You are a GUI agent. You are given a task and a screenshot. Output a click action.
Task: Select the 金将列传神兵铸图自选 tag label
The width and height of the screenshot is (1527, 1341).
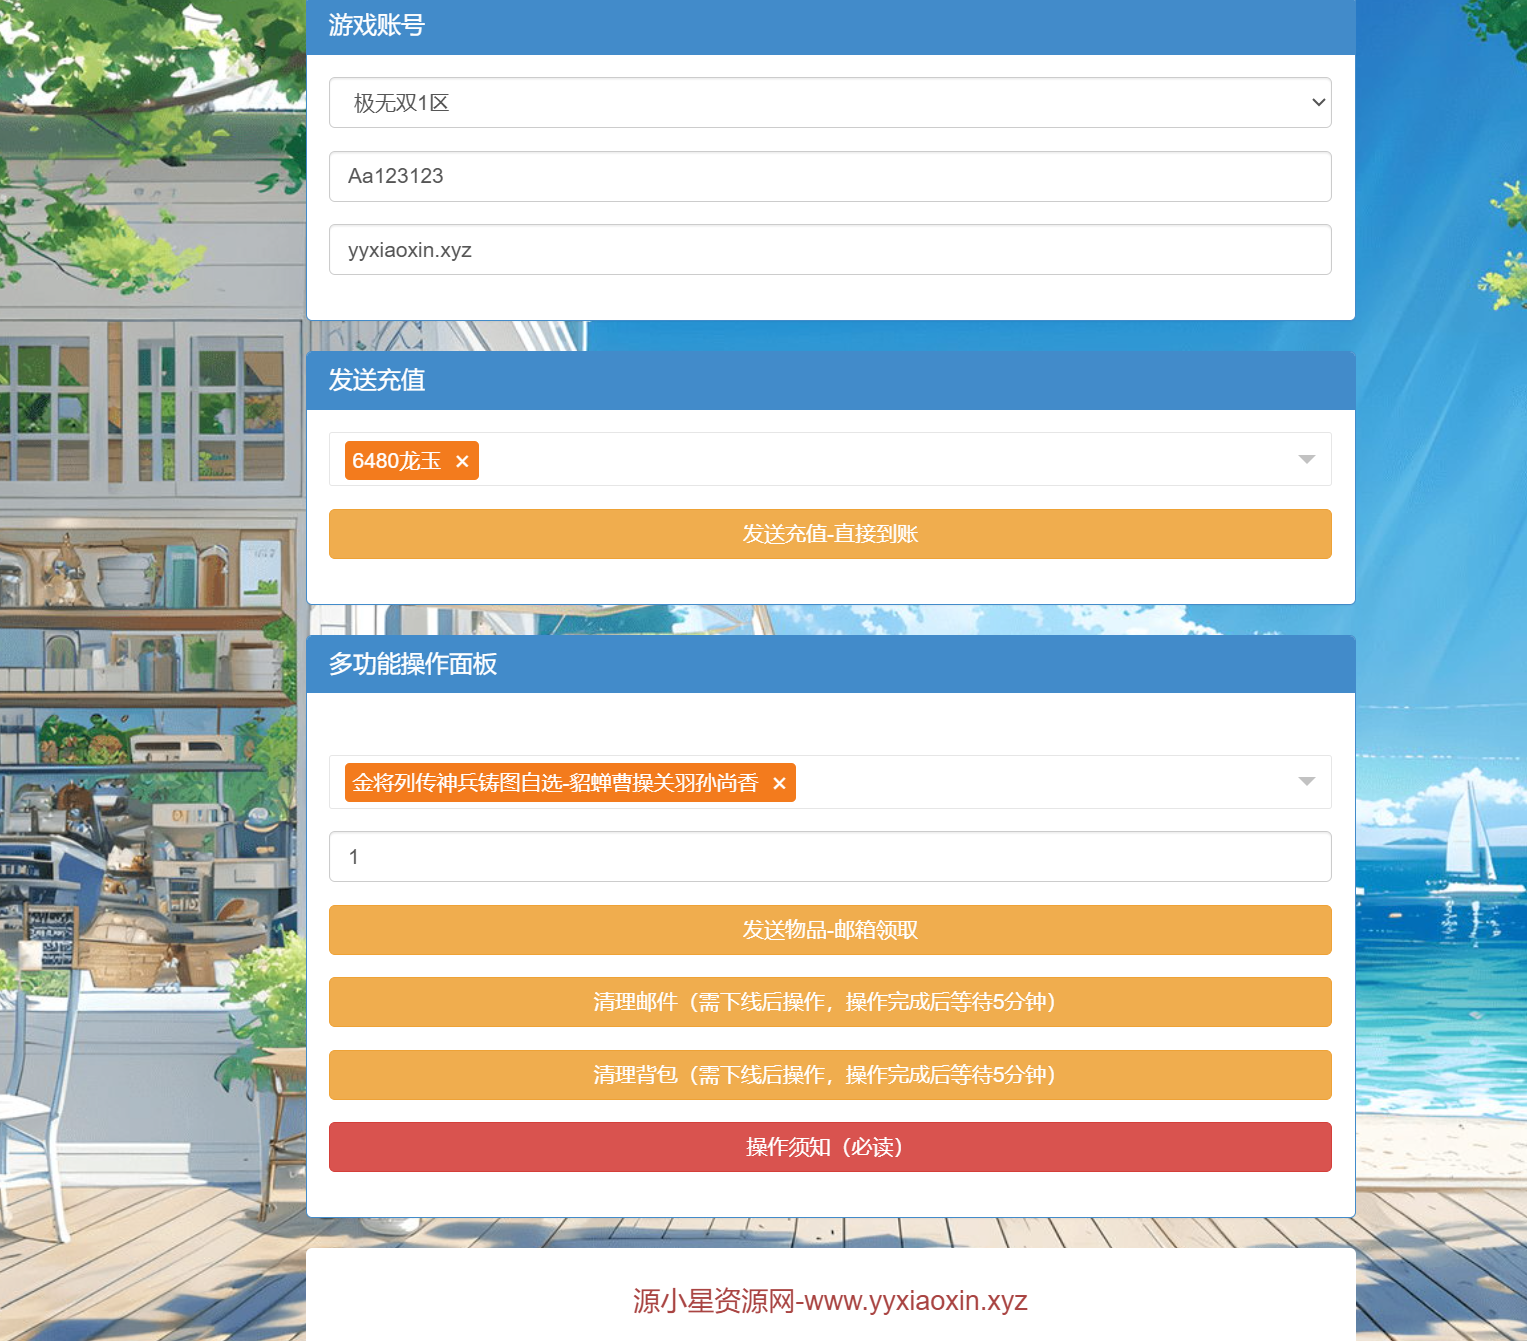tap(555, 783)
